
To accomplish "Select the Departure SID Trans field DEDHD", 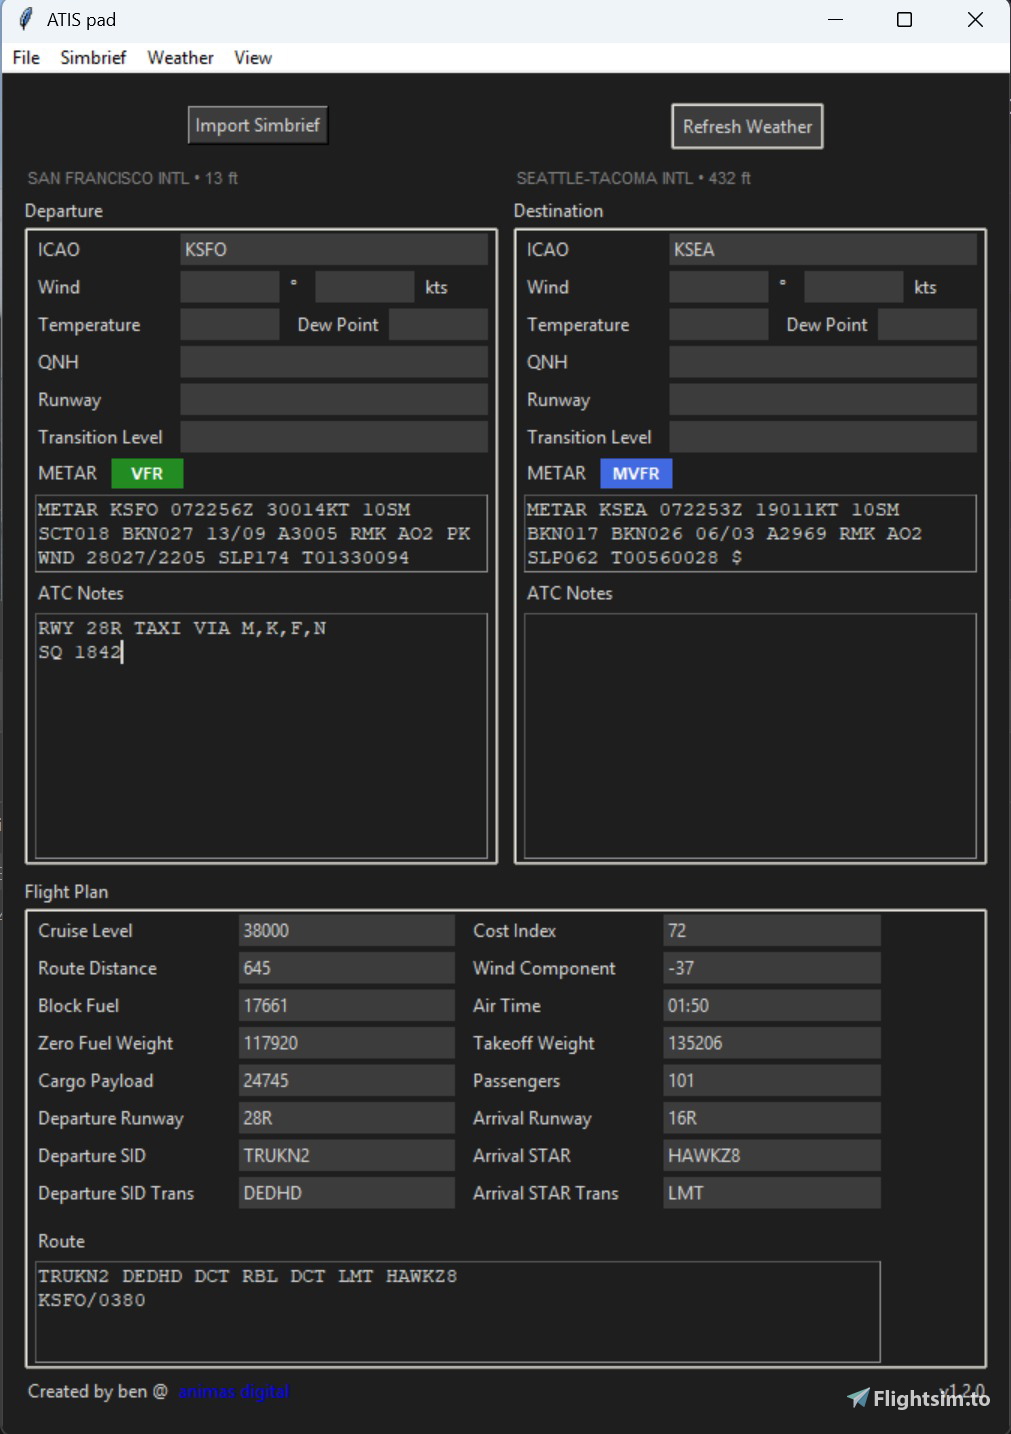I will (347, 1193).
